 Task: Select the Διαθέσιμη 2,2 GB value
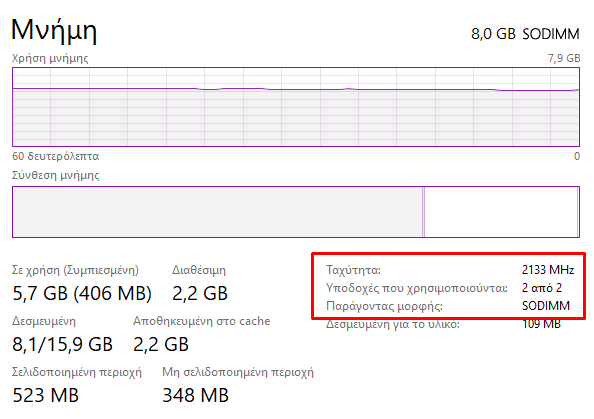pyautogui.click(x=200, y=293)
